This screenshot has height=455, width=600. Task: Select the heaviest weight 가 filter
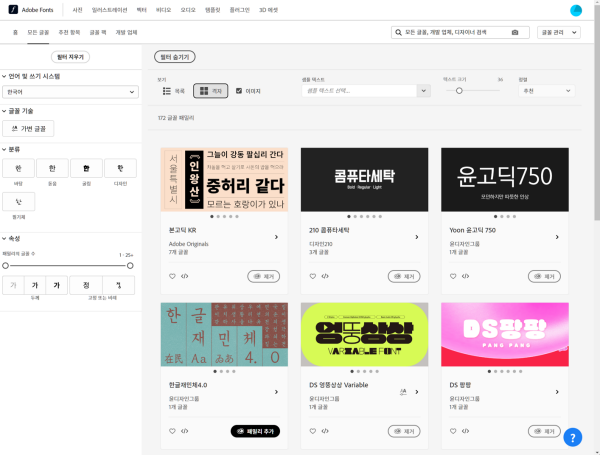click(x=57, y=285)
